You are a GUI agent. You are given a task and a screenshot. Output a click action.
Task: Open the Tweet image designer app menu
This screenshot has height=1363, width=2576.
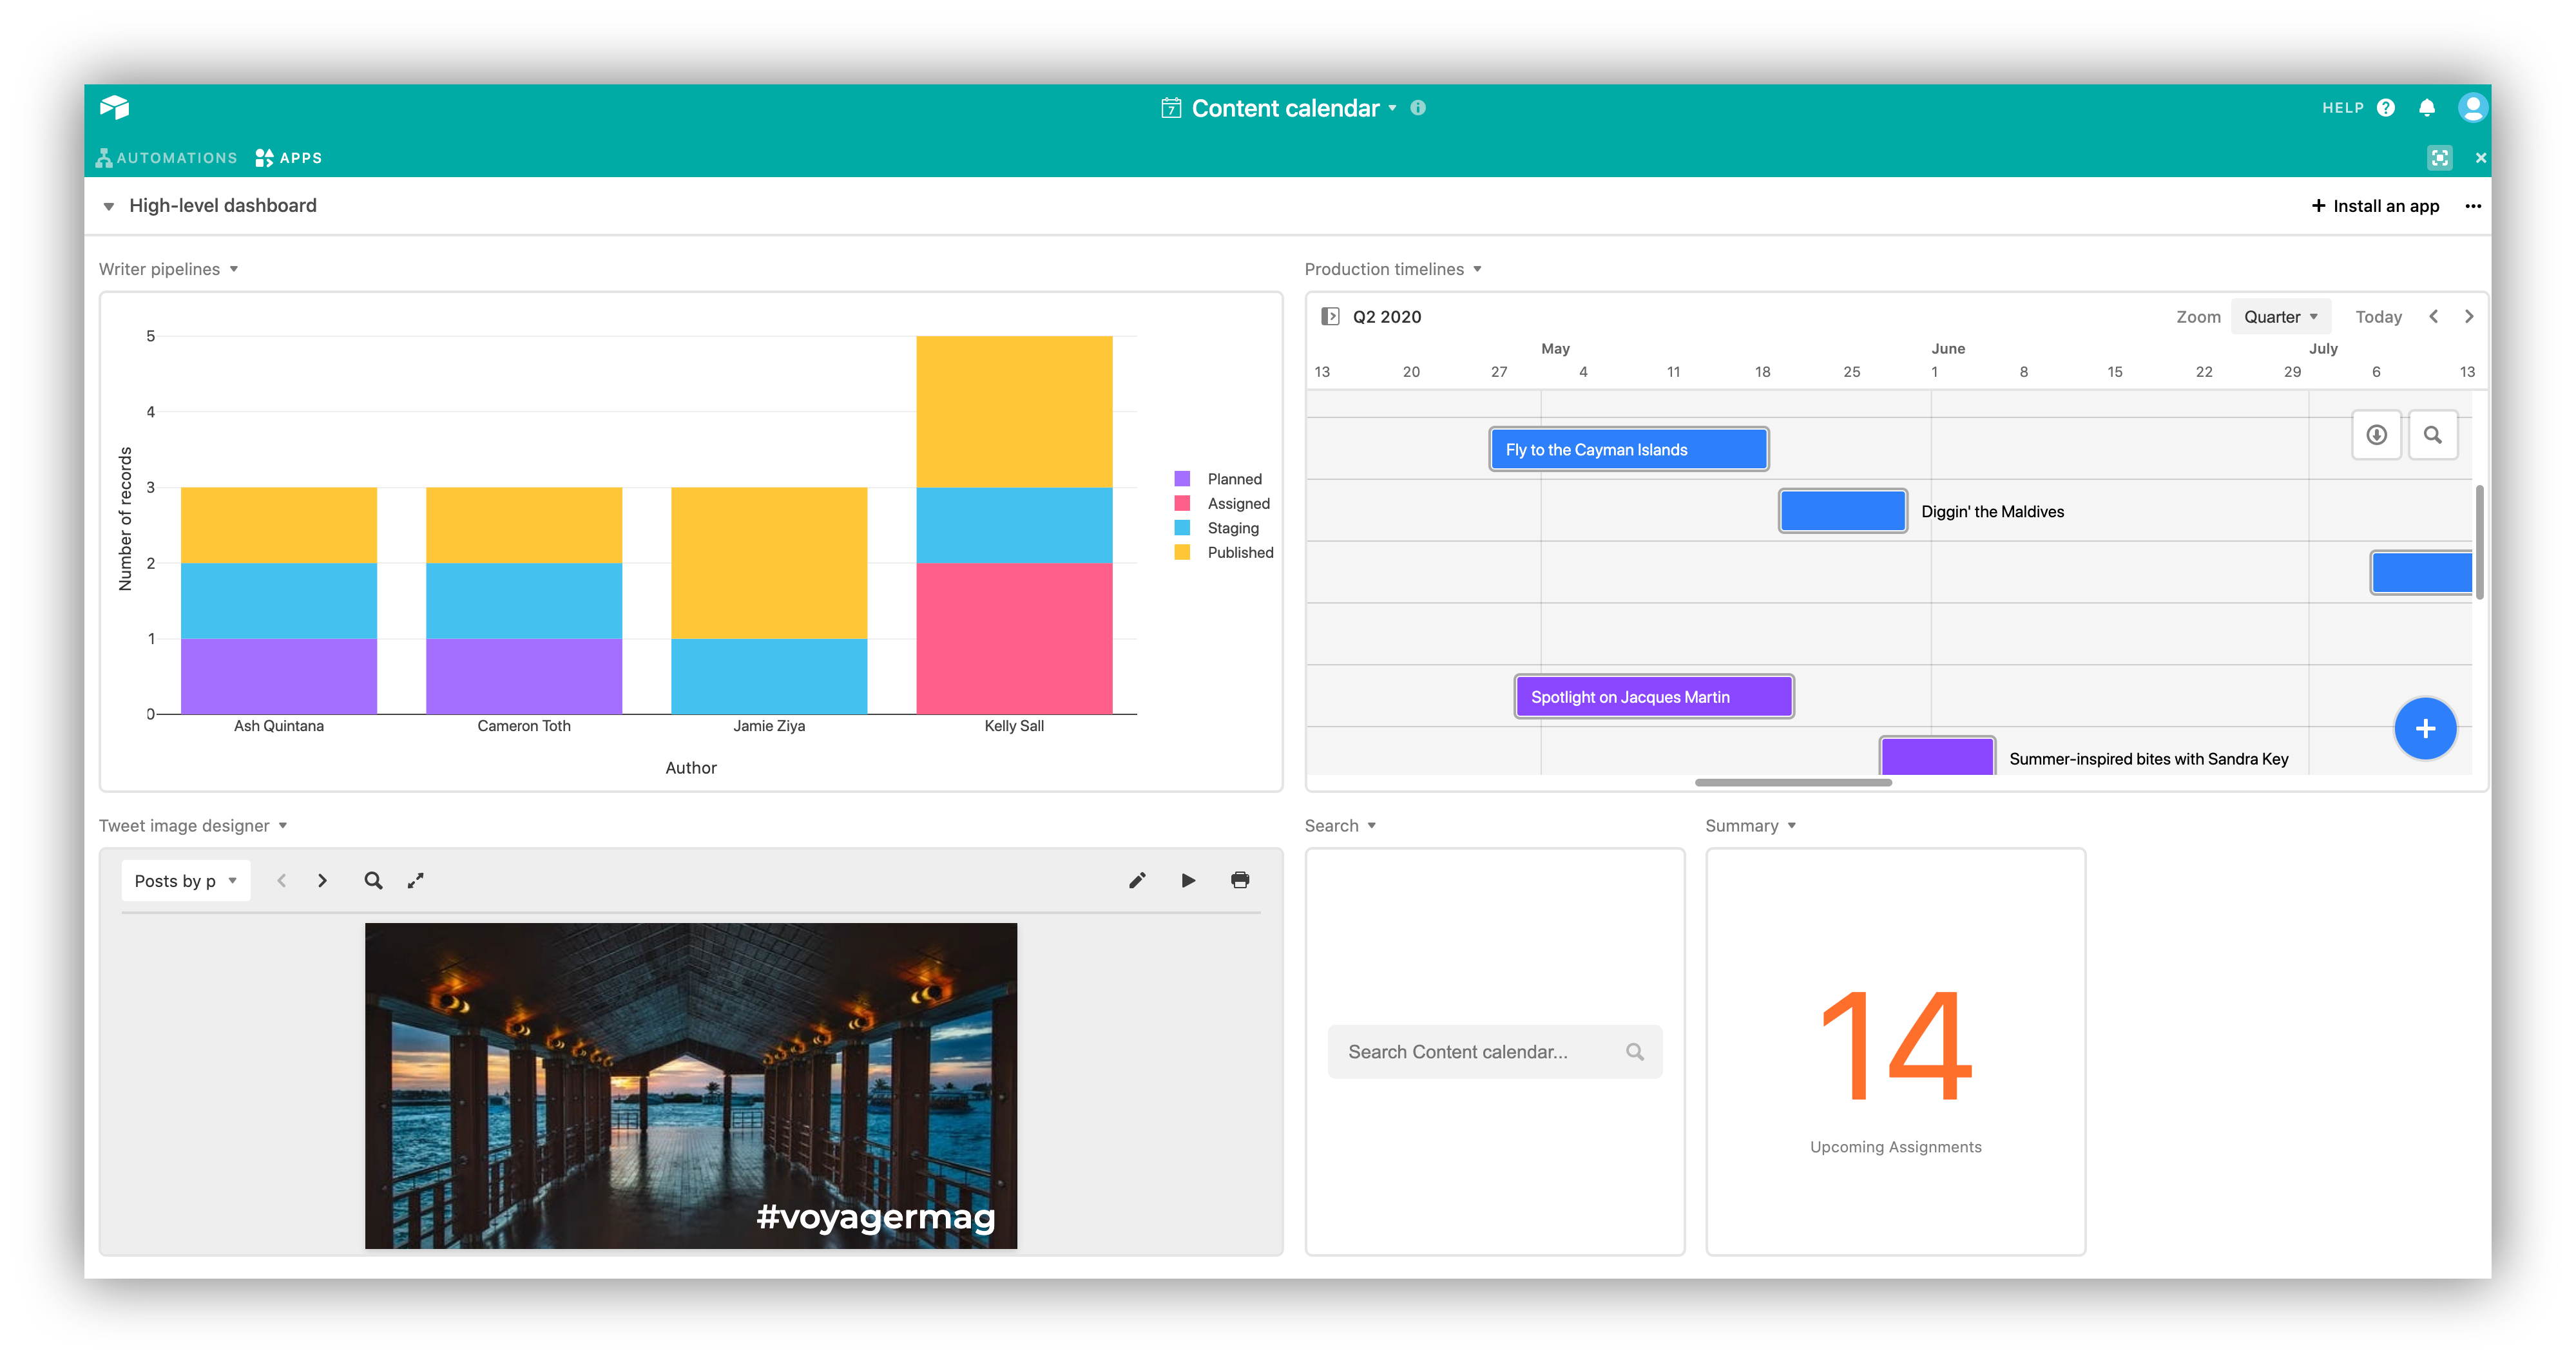283,825
